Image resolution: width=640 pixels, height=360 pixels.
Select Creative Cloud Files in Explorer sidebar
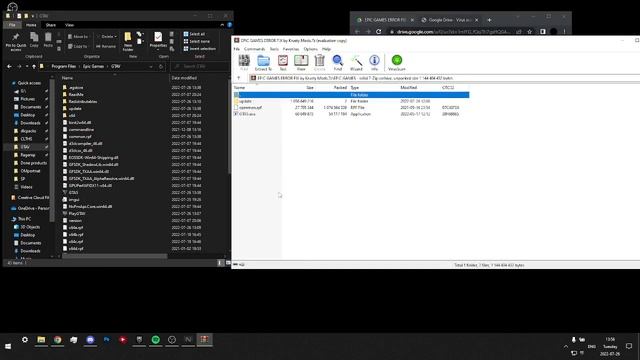tap(30, 198)
